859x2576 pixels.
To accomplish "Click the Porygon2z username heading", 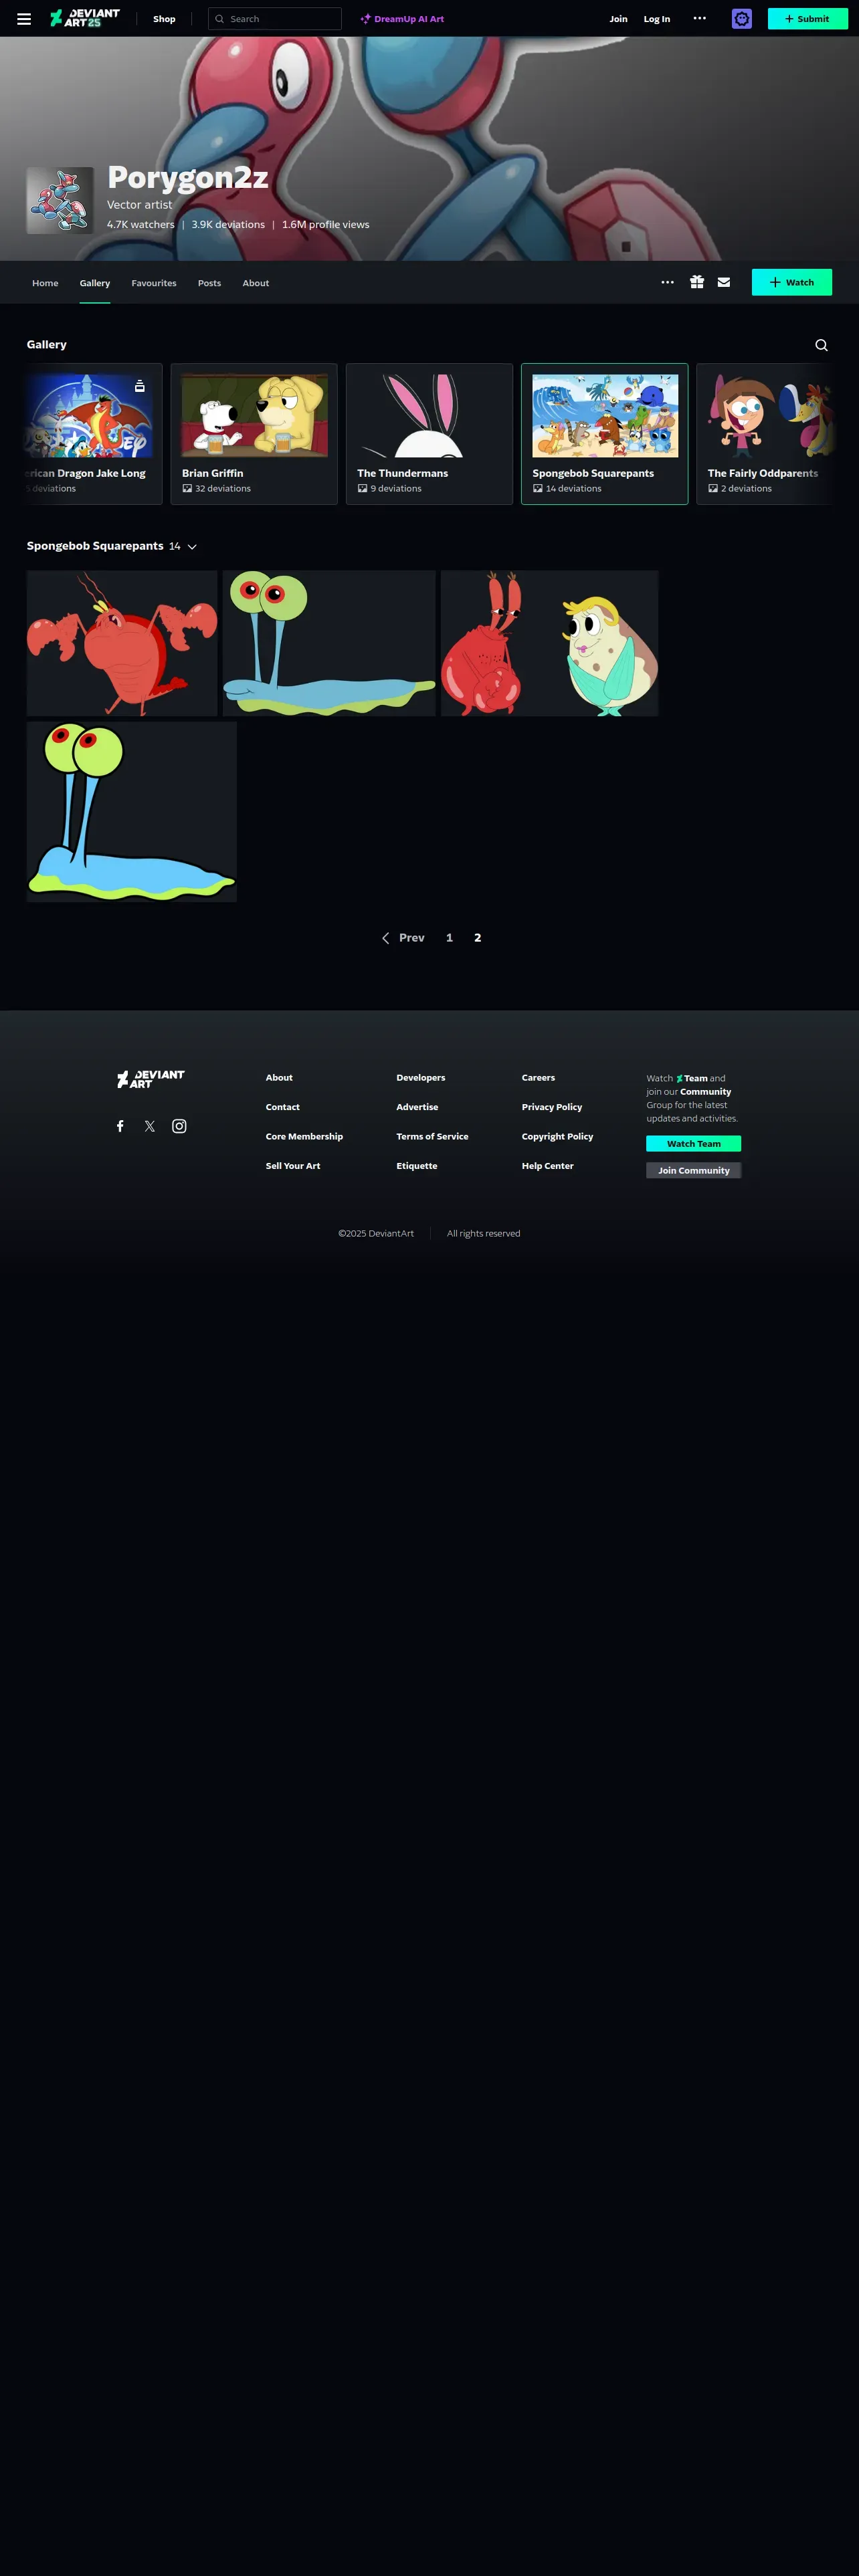I will point(188,178).
